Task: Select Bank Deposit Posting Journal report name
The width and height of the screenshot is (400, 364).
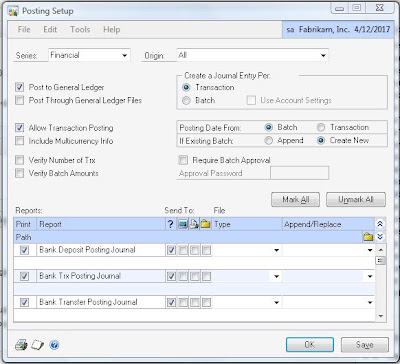Action: click(87, 250)
